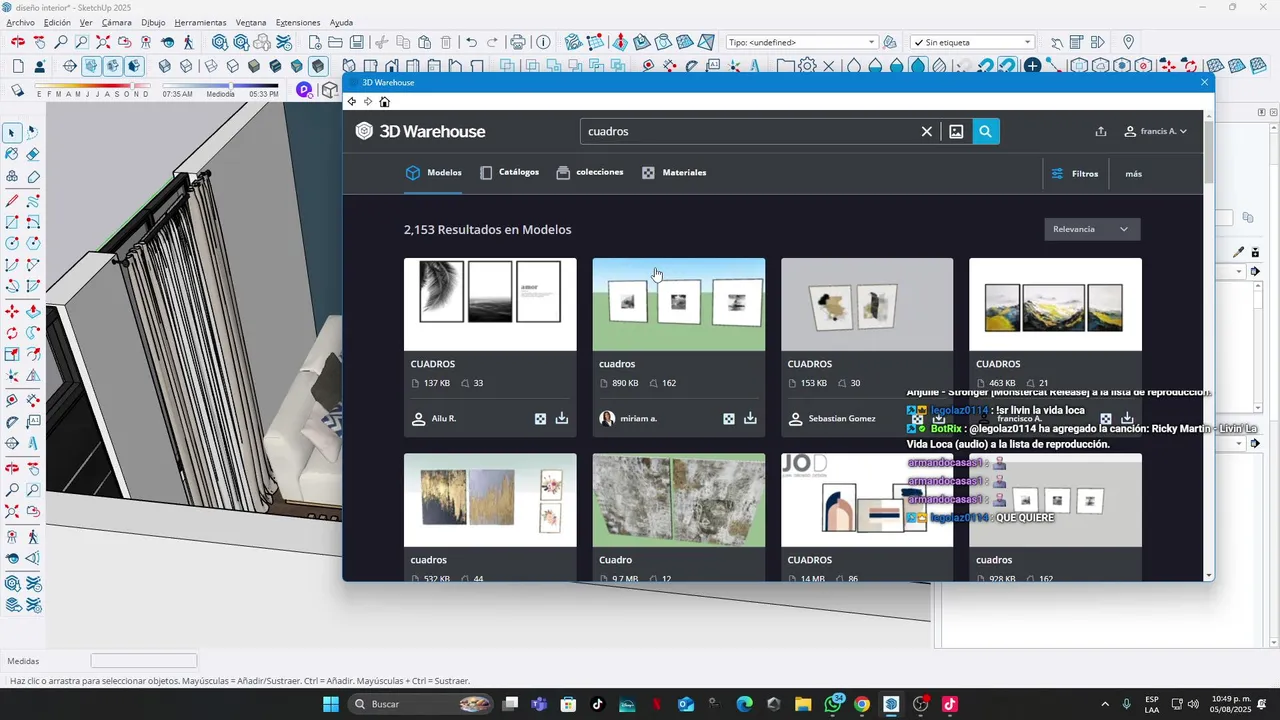Pick the Eraser tool in left toolbar
Image resolution: width=1280 pixels, height=720 pixels.
click(33, 154)
